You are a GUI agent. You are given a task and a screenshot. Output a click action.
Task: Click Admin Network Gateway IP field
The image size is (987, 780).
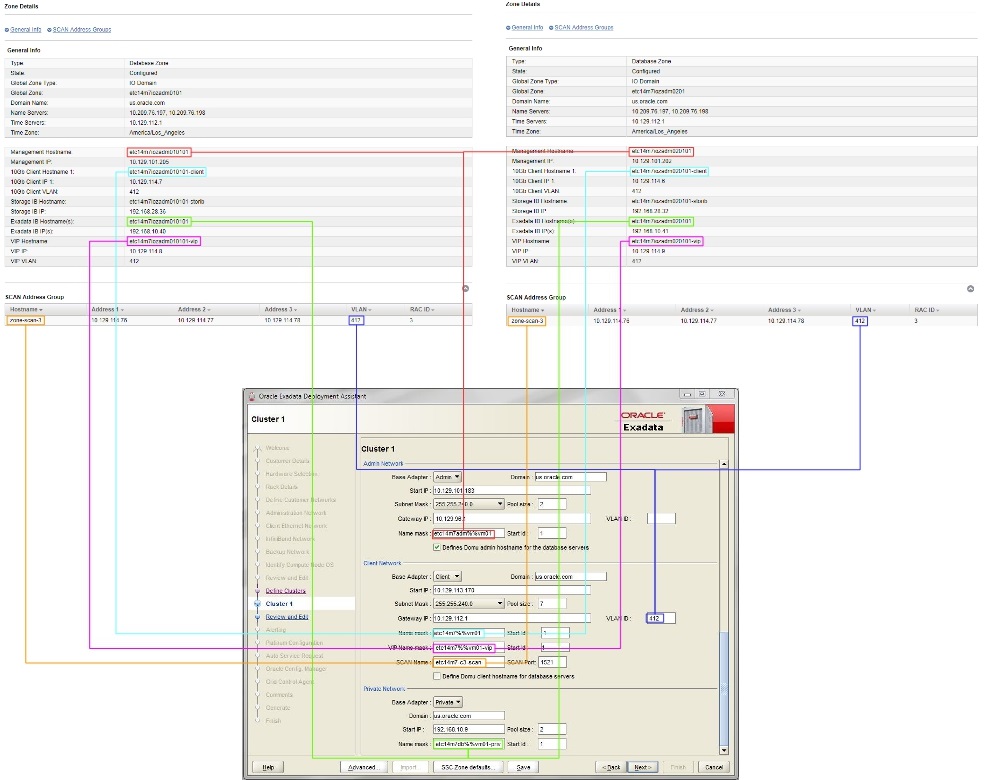[512, 519]
